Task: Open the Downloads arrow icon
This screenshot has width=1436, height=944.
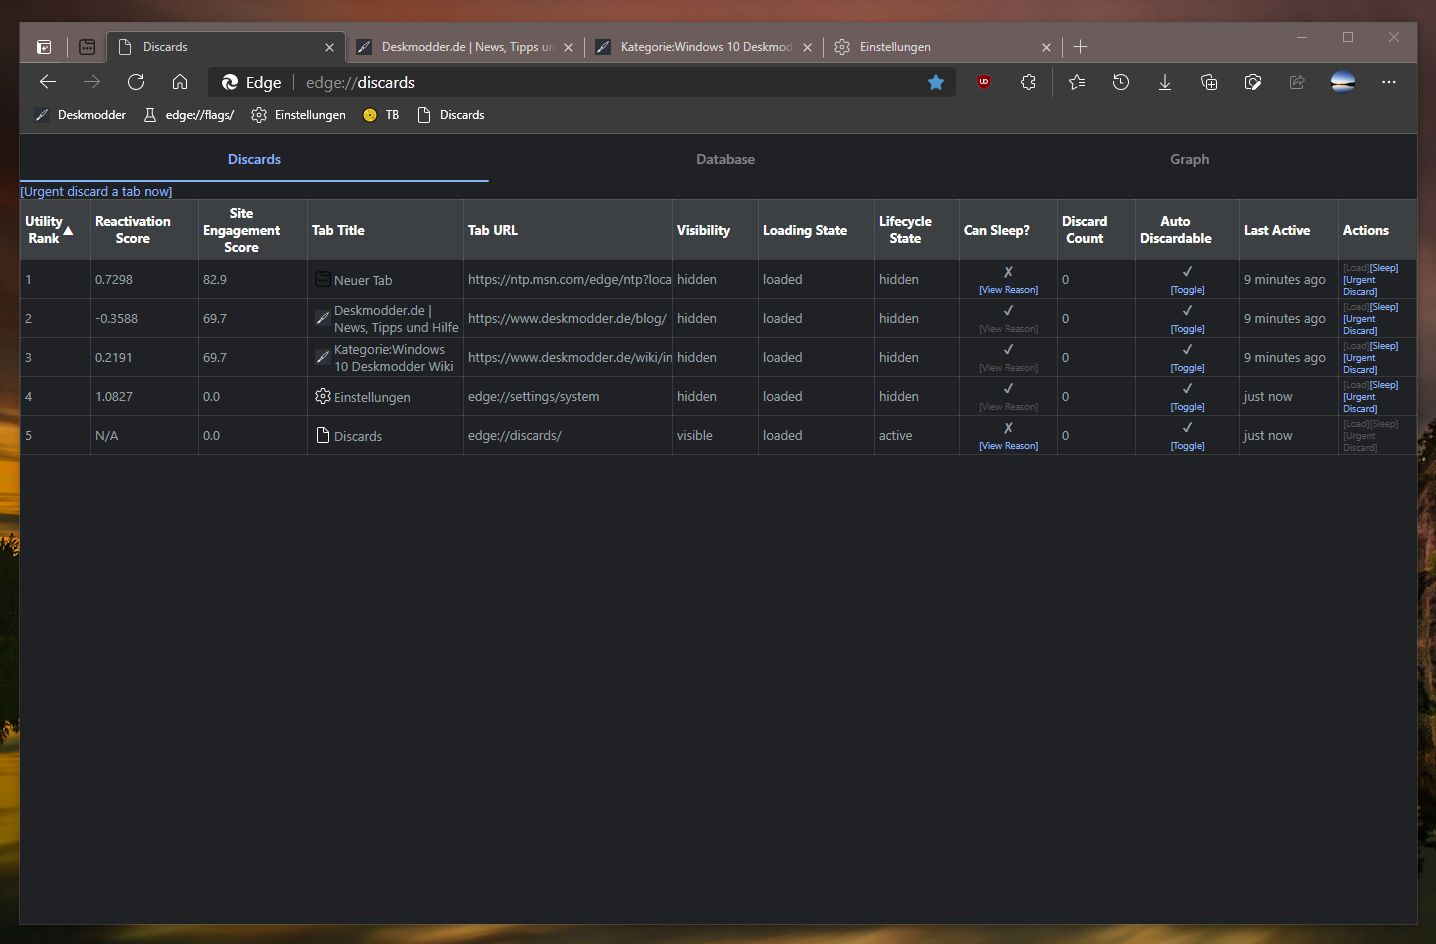Action: pyautogui.click(x=1165, y=82)
